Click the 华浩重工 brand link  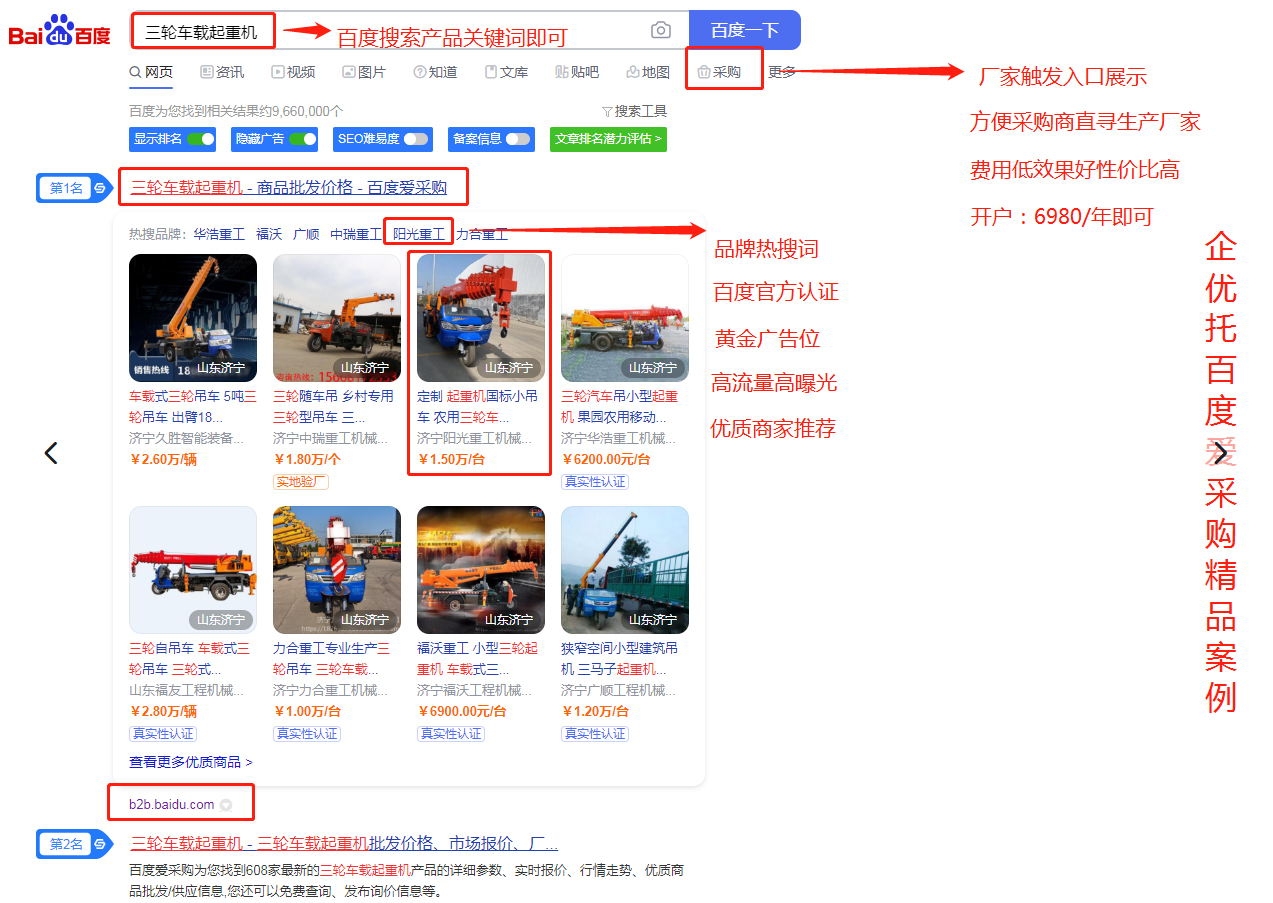tap(219, 234)
